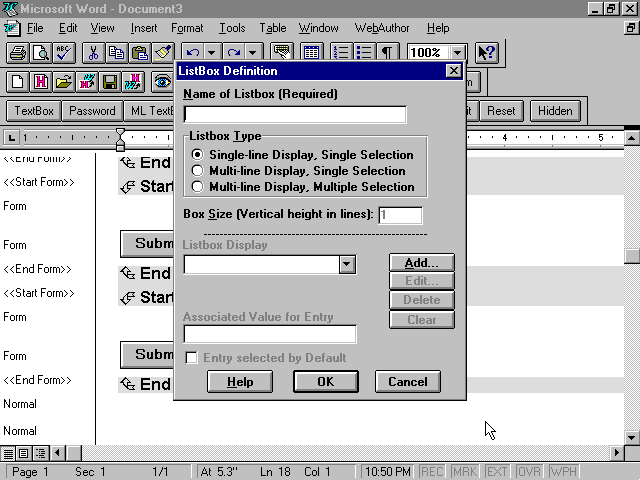
Task: Open the Format menu
Action: coord(187,28)
